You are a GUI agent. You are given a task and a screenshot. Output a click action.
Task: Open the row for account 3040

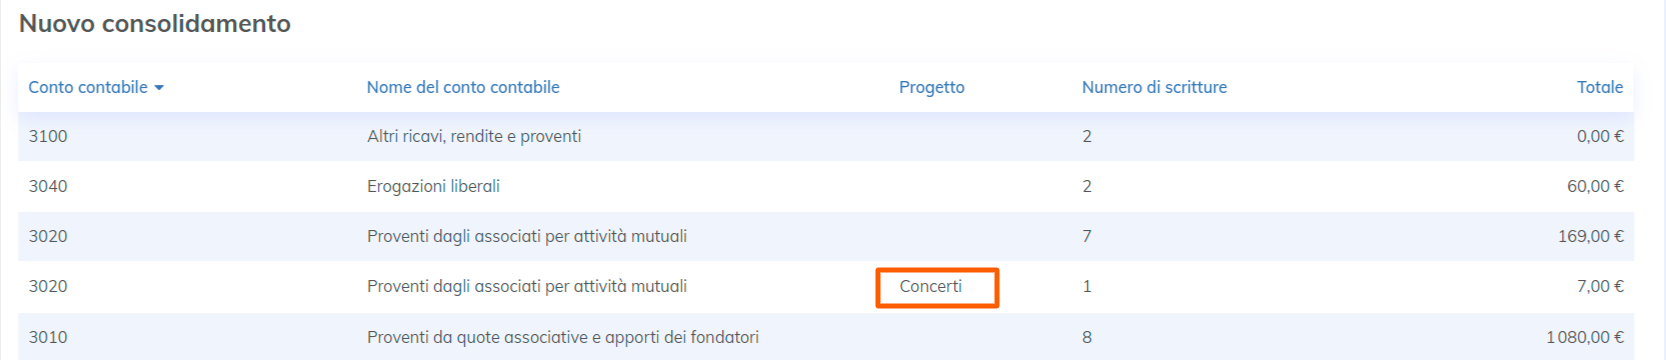click(826, 186)
